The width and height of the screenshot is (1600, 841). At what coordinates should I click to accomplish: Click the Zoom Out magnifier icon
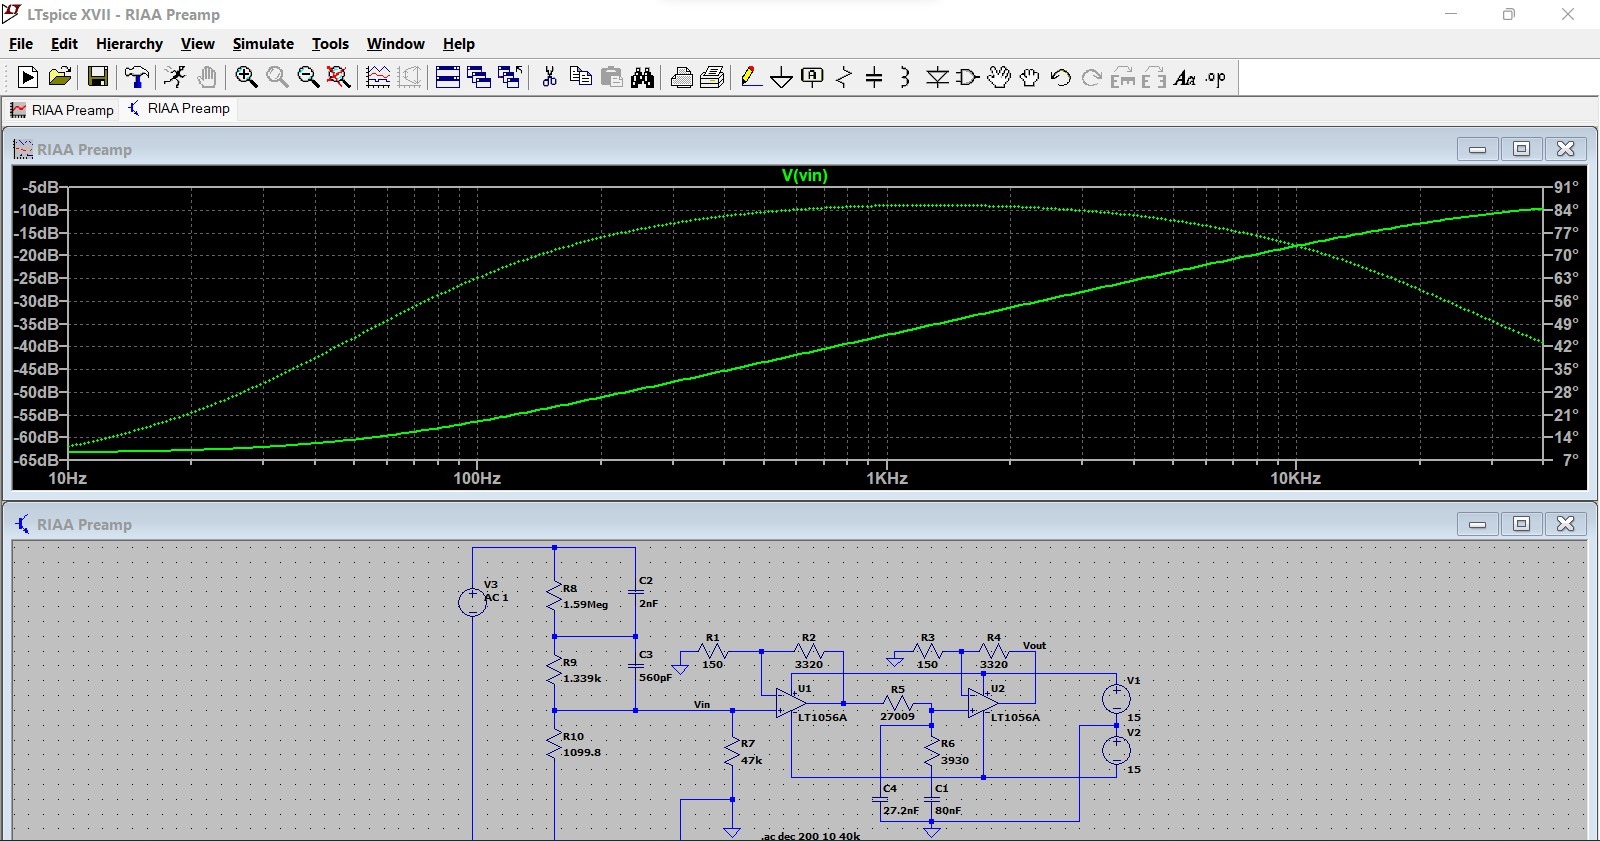[308, 77]
